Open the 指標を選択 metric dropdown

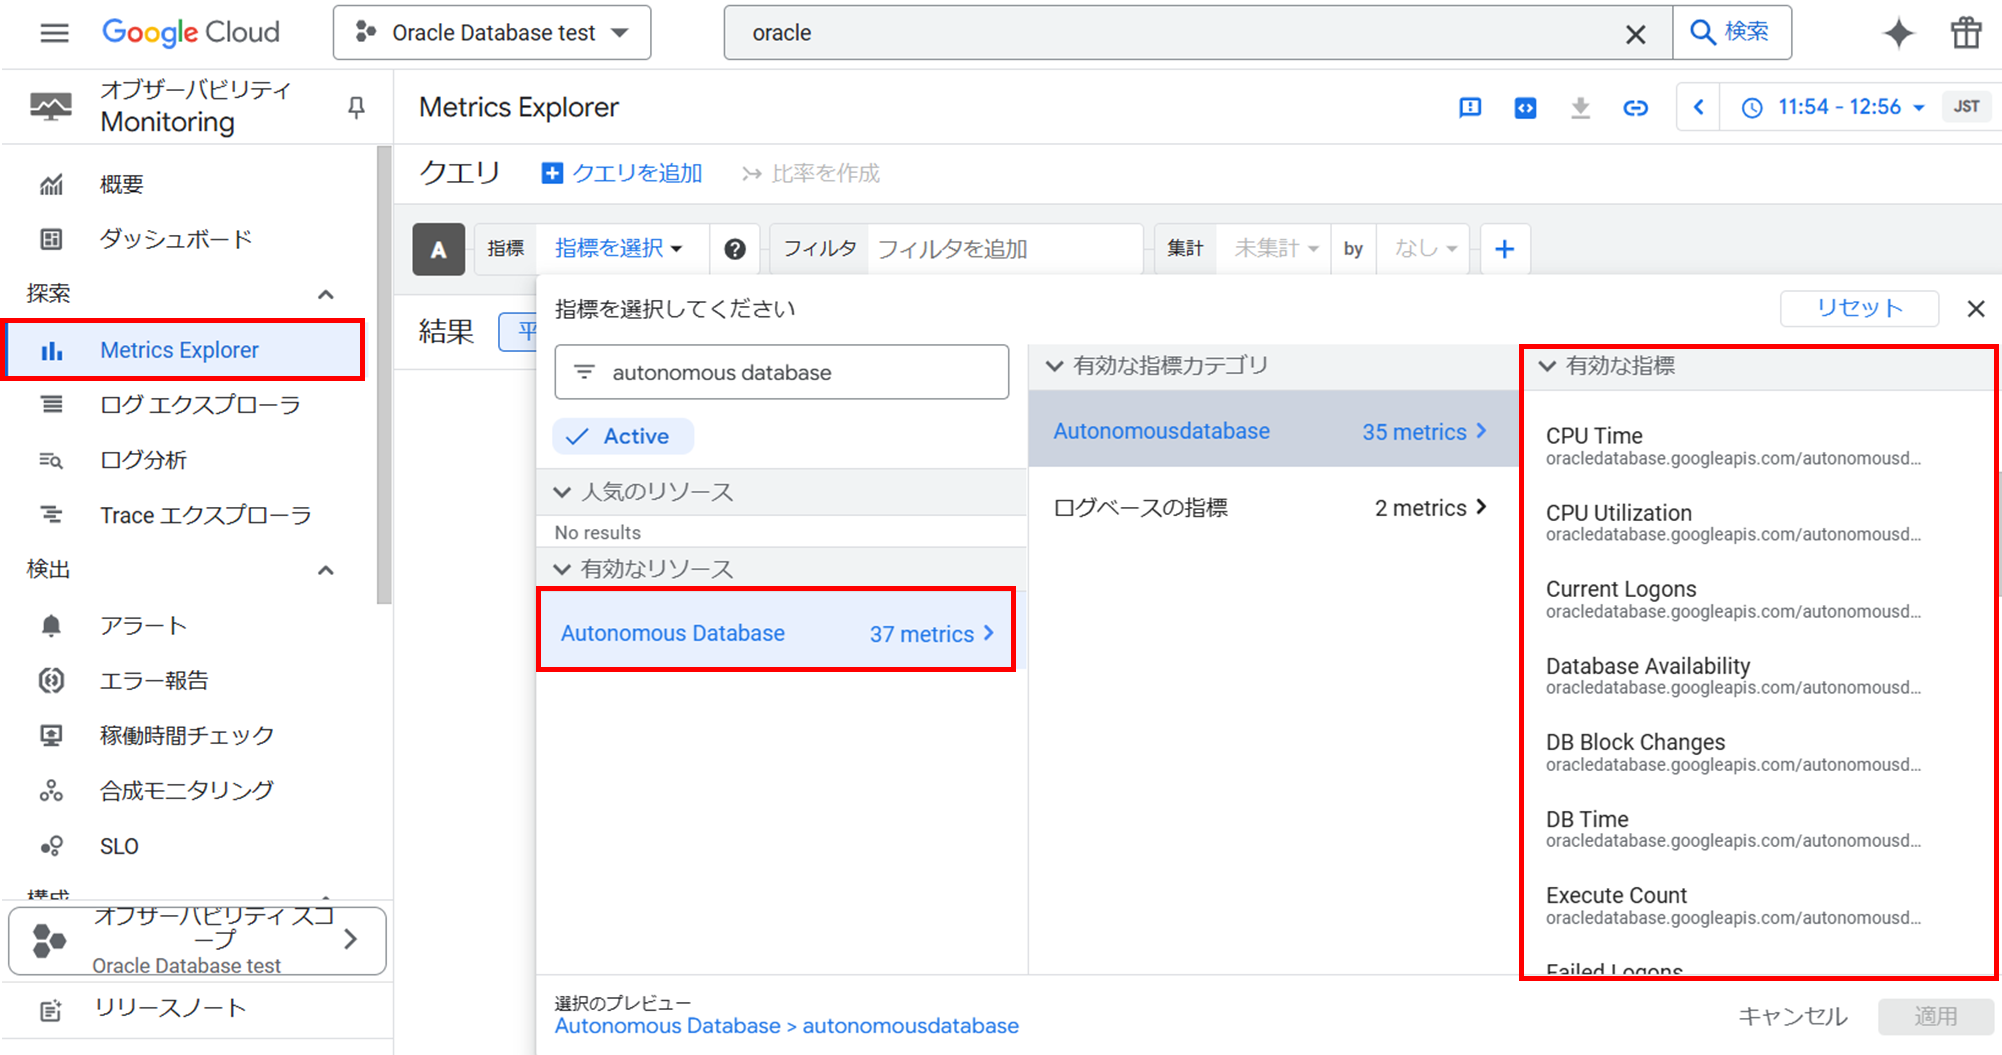(x=620, y=248)
